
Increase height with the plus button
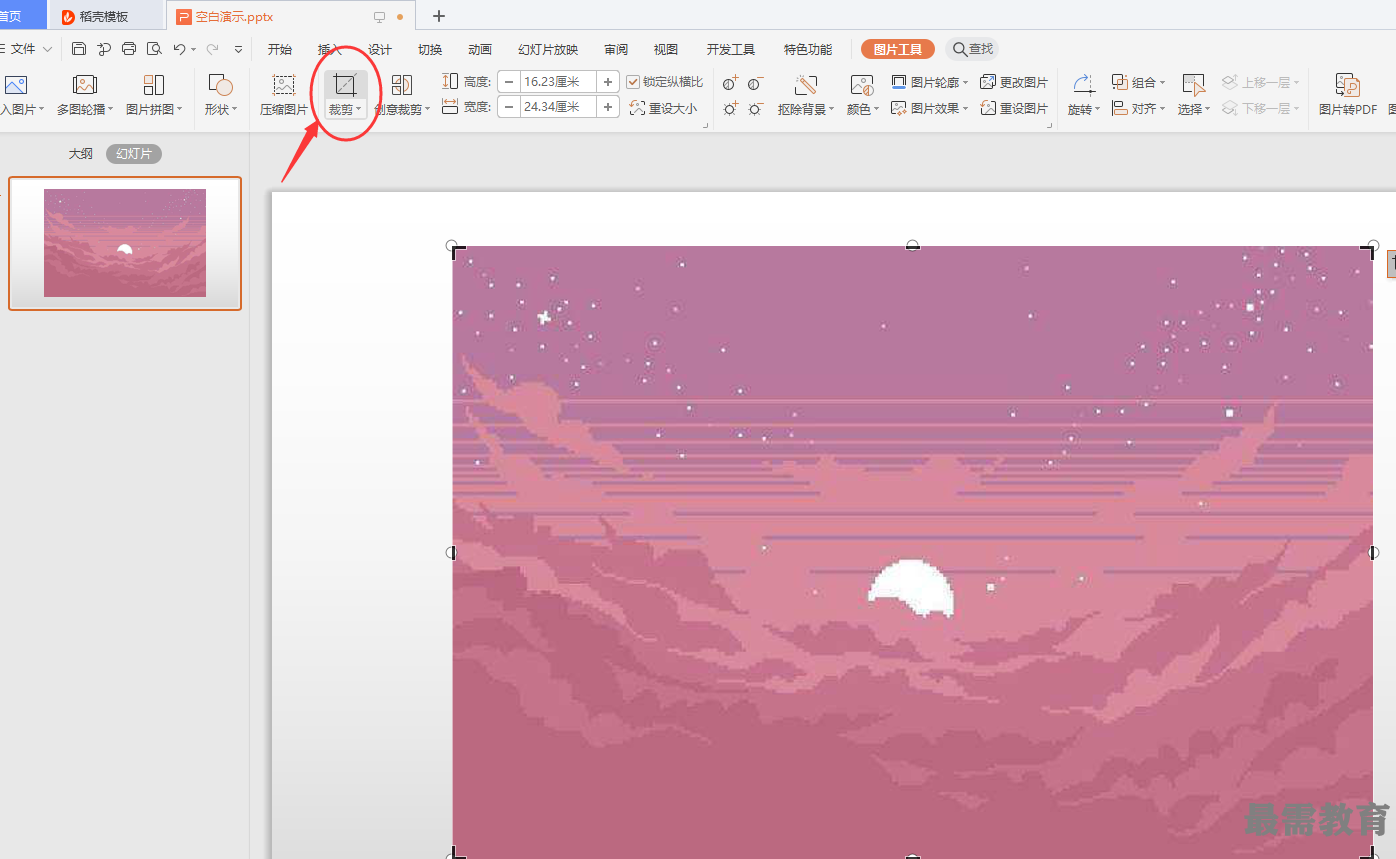[x=608, y=82]
